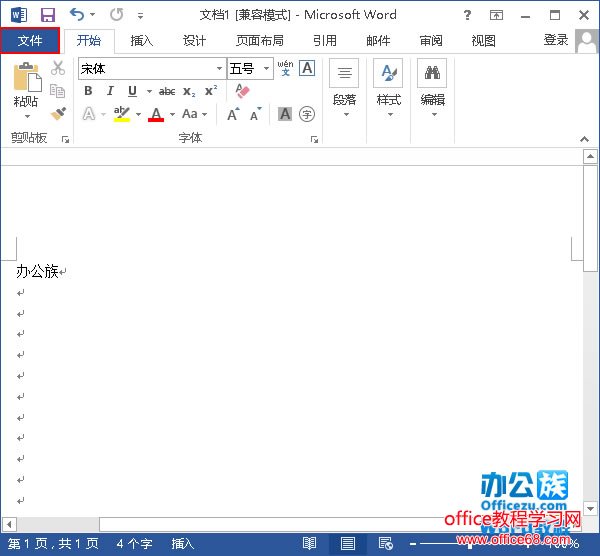
Task: Open the 编辑 Editing group
Action: click(432, 89)
